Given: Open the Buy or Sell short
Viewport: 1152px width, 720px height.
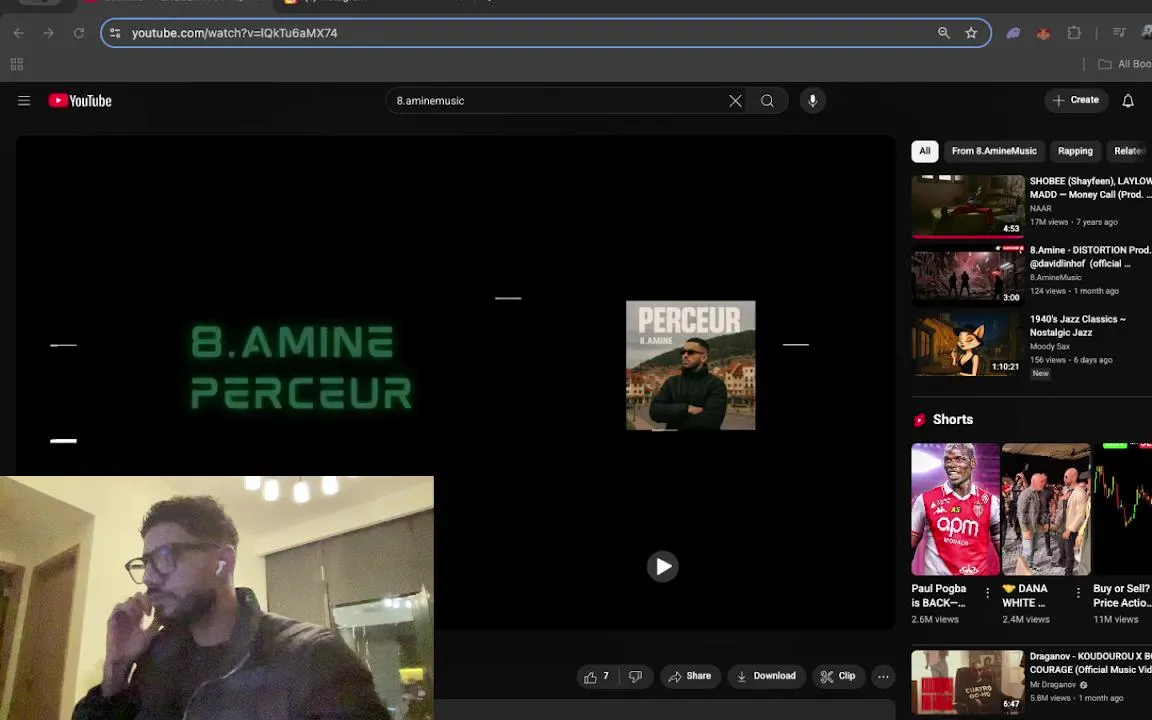Looking at the screenshot, I should (1123, 509).
